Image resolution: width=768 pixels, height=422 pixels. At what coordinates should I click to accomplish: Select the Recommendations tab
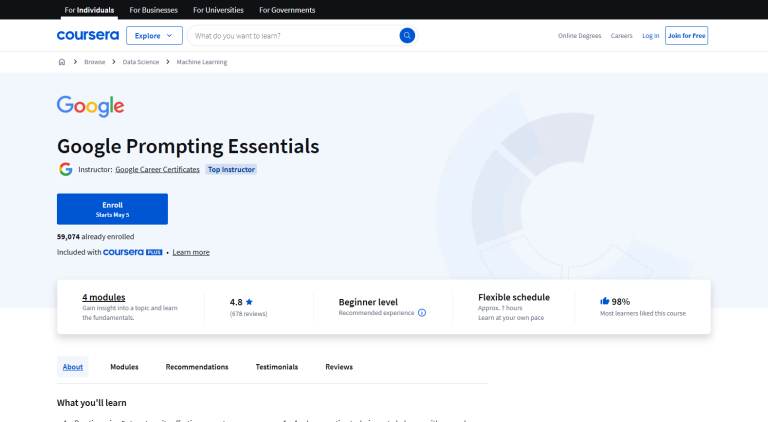[197, 367]
